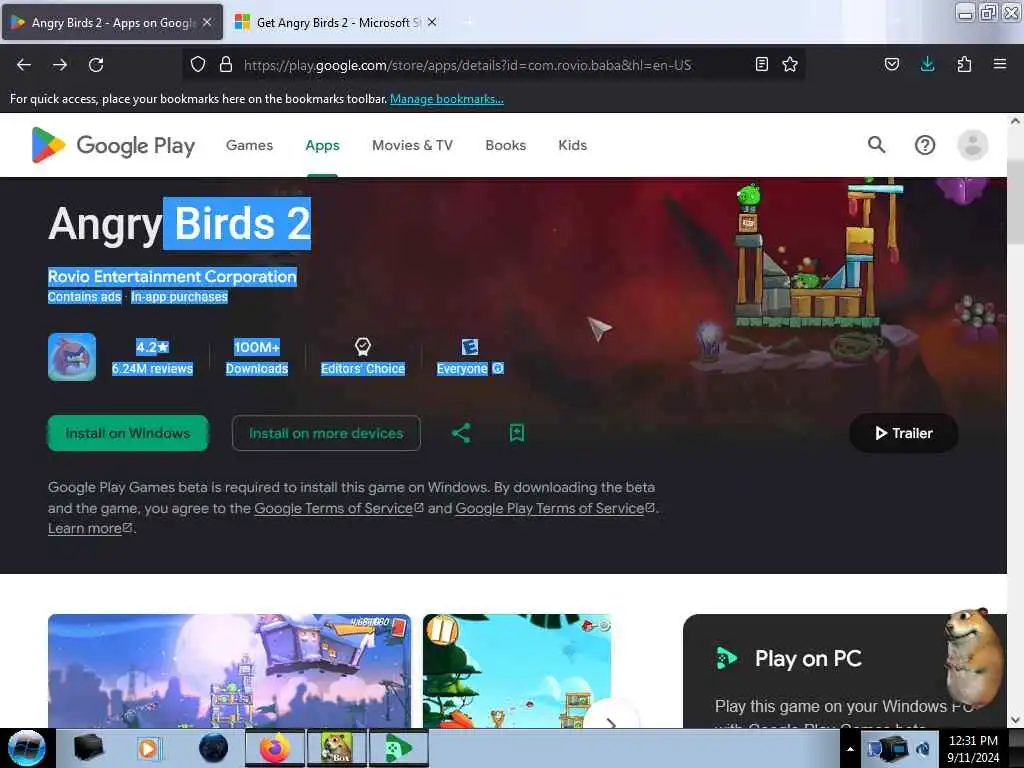
Task: Open tracking protection shield icon
Action: pyautogui.click(x=198, y=64)
